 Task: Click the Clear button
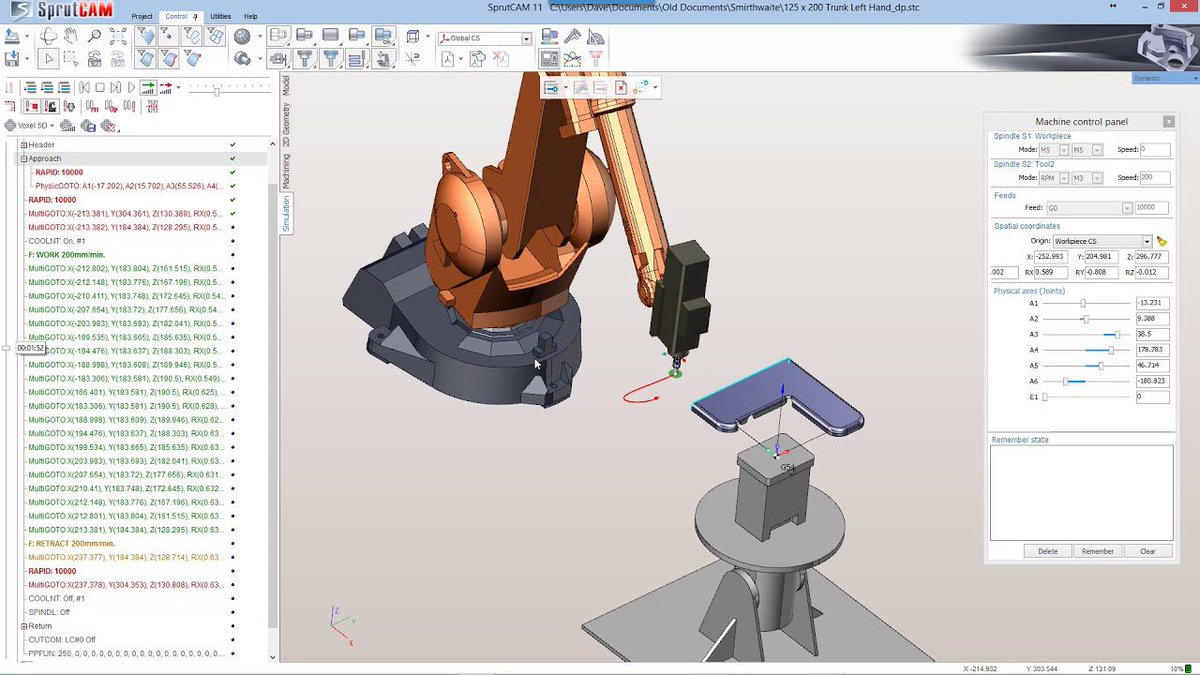[x=1148, y=551]
